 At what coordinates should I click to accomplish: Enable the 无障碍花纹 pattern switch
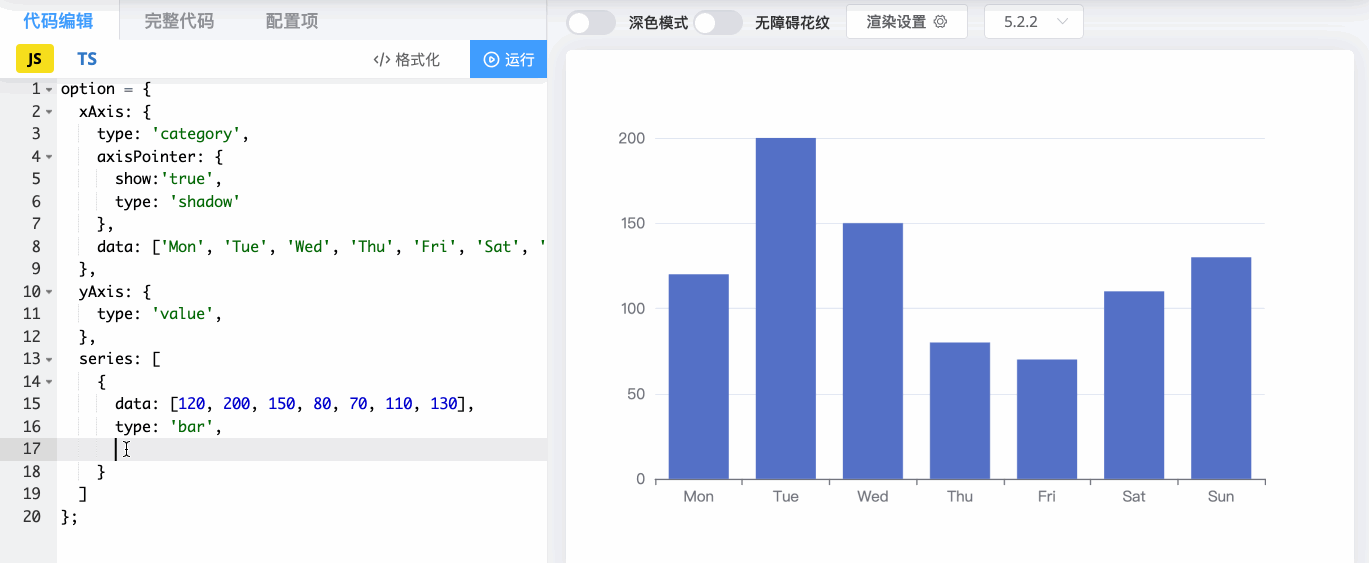pyautogui.click(x=718, y=22)
